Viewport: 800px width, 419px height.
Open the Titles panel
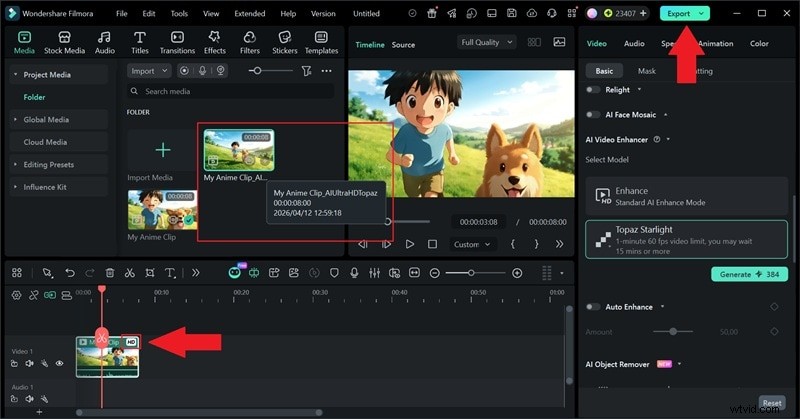pos(140,42)
